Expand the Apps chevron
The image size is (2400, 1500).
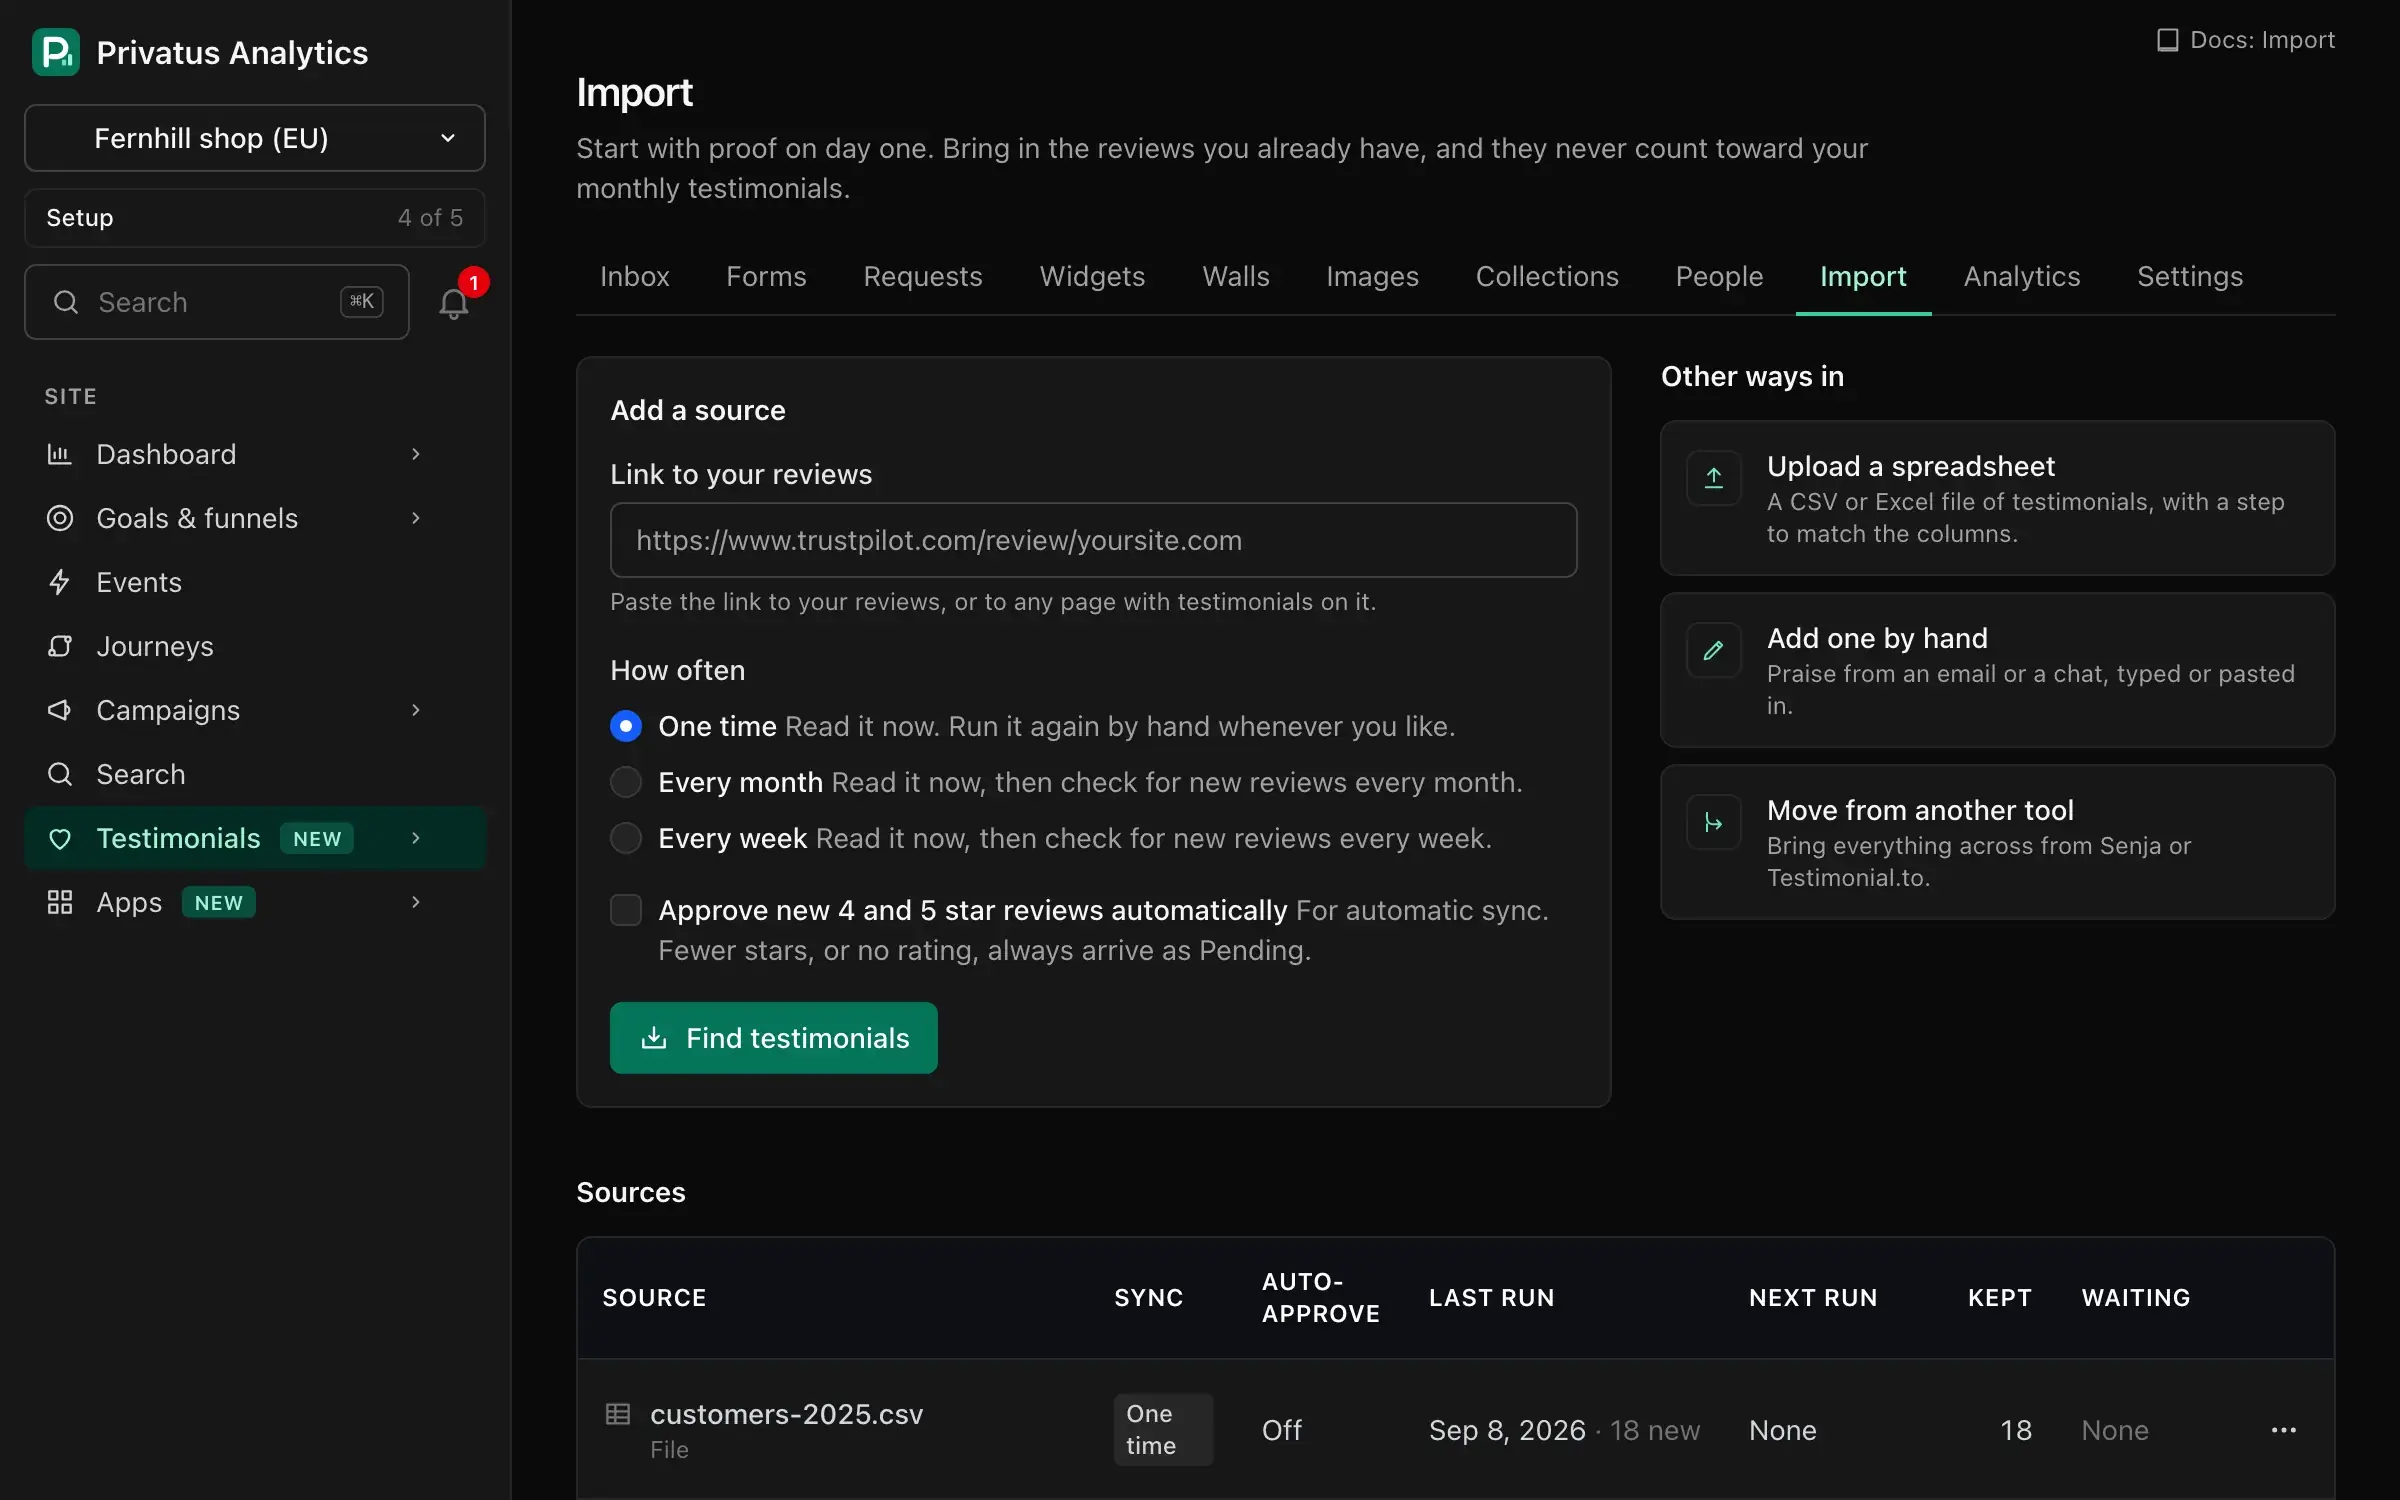[x=416, y=902]
